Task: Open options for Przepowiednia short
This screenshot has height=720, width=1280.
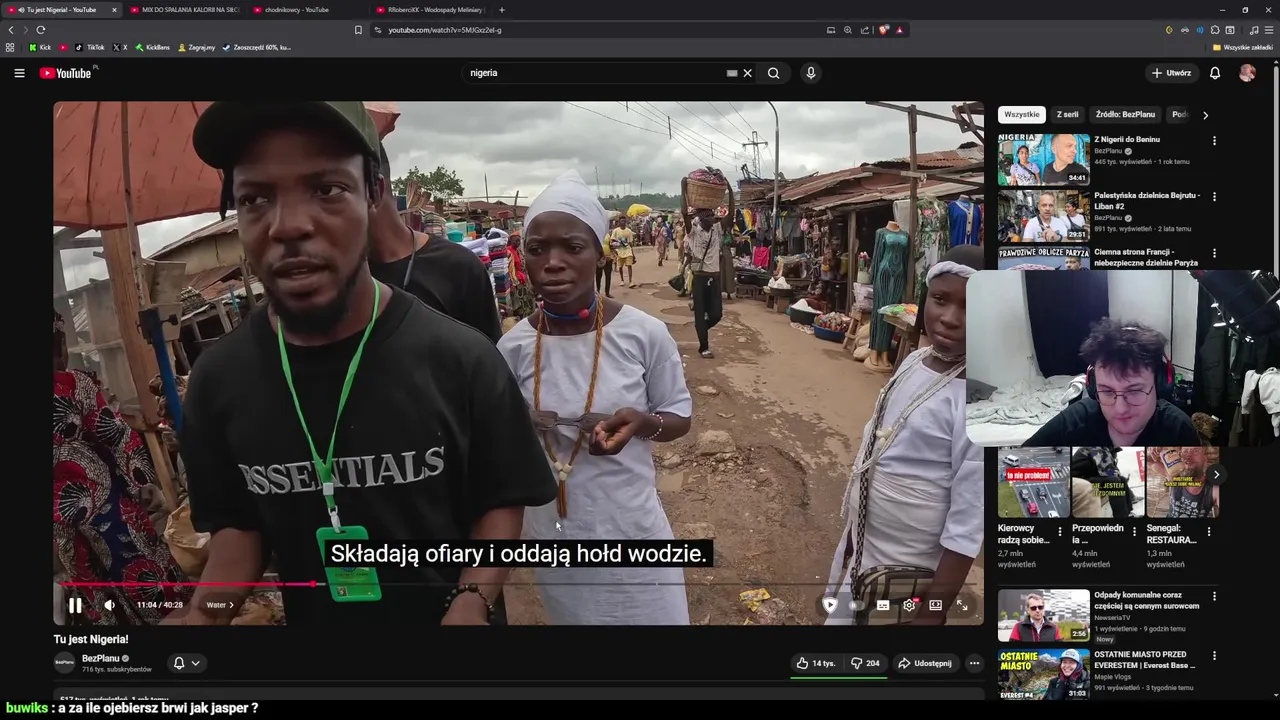Action: [1134, 531]
